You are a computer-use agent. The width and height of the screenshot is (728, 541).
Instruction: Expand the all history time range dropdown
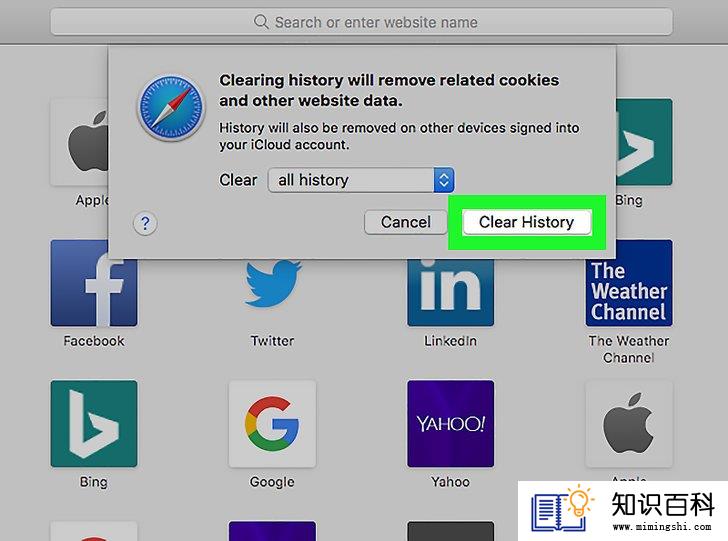(361, 180)
